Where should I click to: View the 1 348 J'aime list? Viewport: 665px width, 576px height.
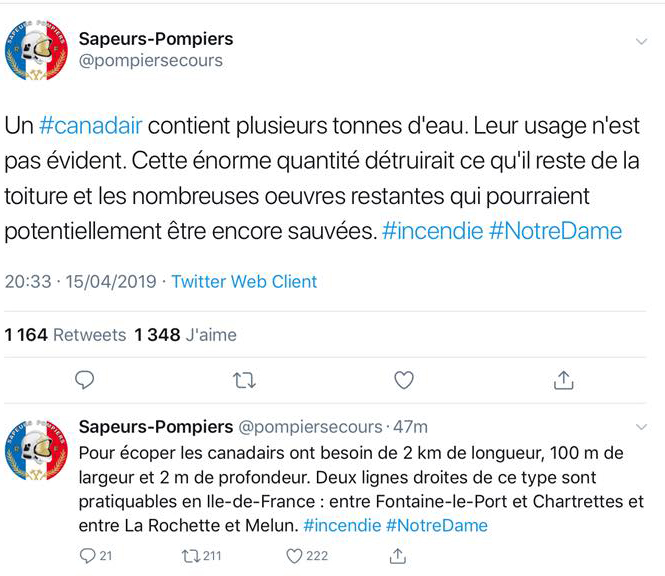pos(186,335)
